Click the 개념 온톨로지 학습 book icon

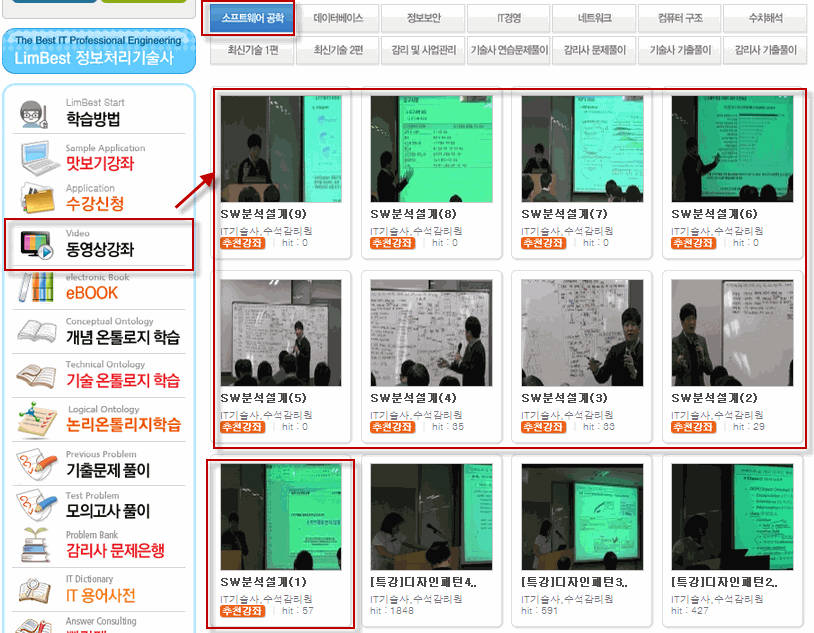pos(36,333)
